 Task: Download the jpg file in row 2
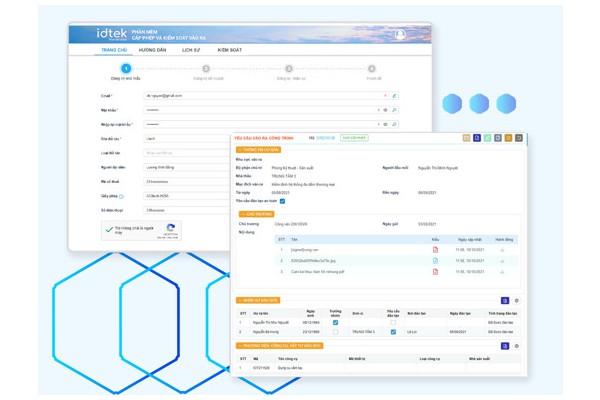pos(502,261)
